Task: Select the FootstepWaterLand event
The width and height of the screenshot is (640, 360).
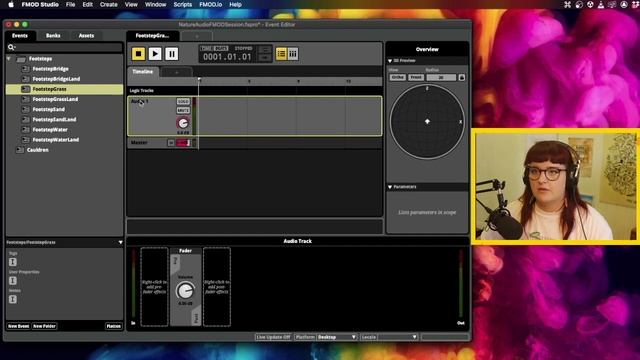Action: [56, 140]
